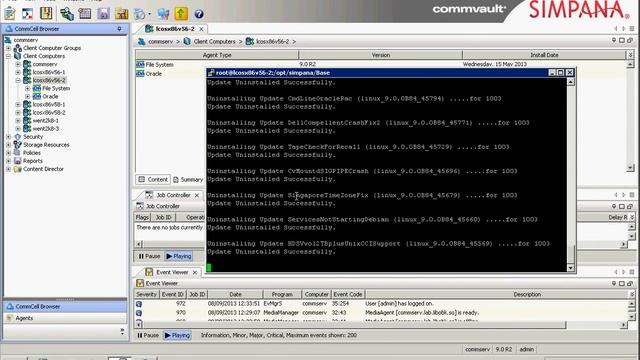The width and height of the screenshot is (640, 360).
Task: Click the blue network computers toolbar icon
Action: click(163, 14)
